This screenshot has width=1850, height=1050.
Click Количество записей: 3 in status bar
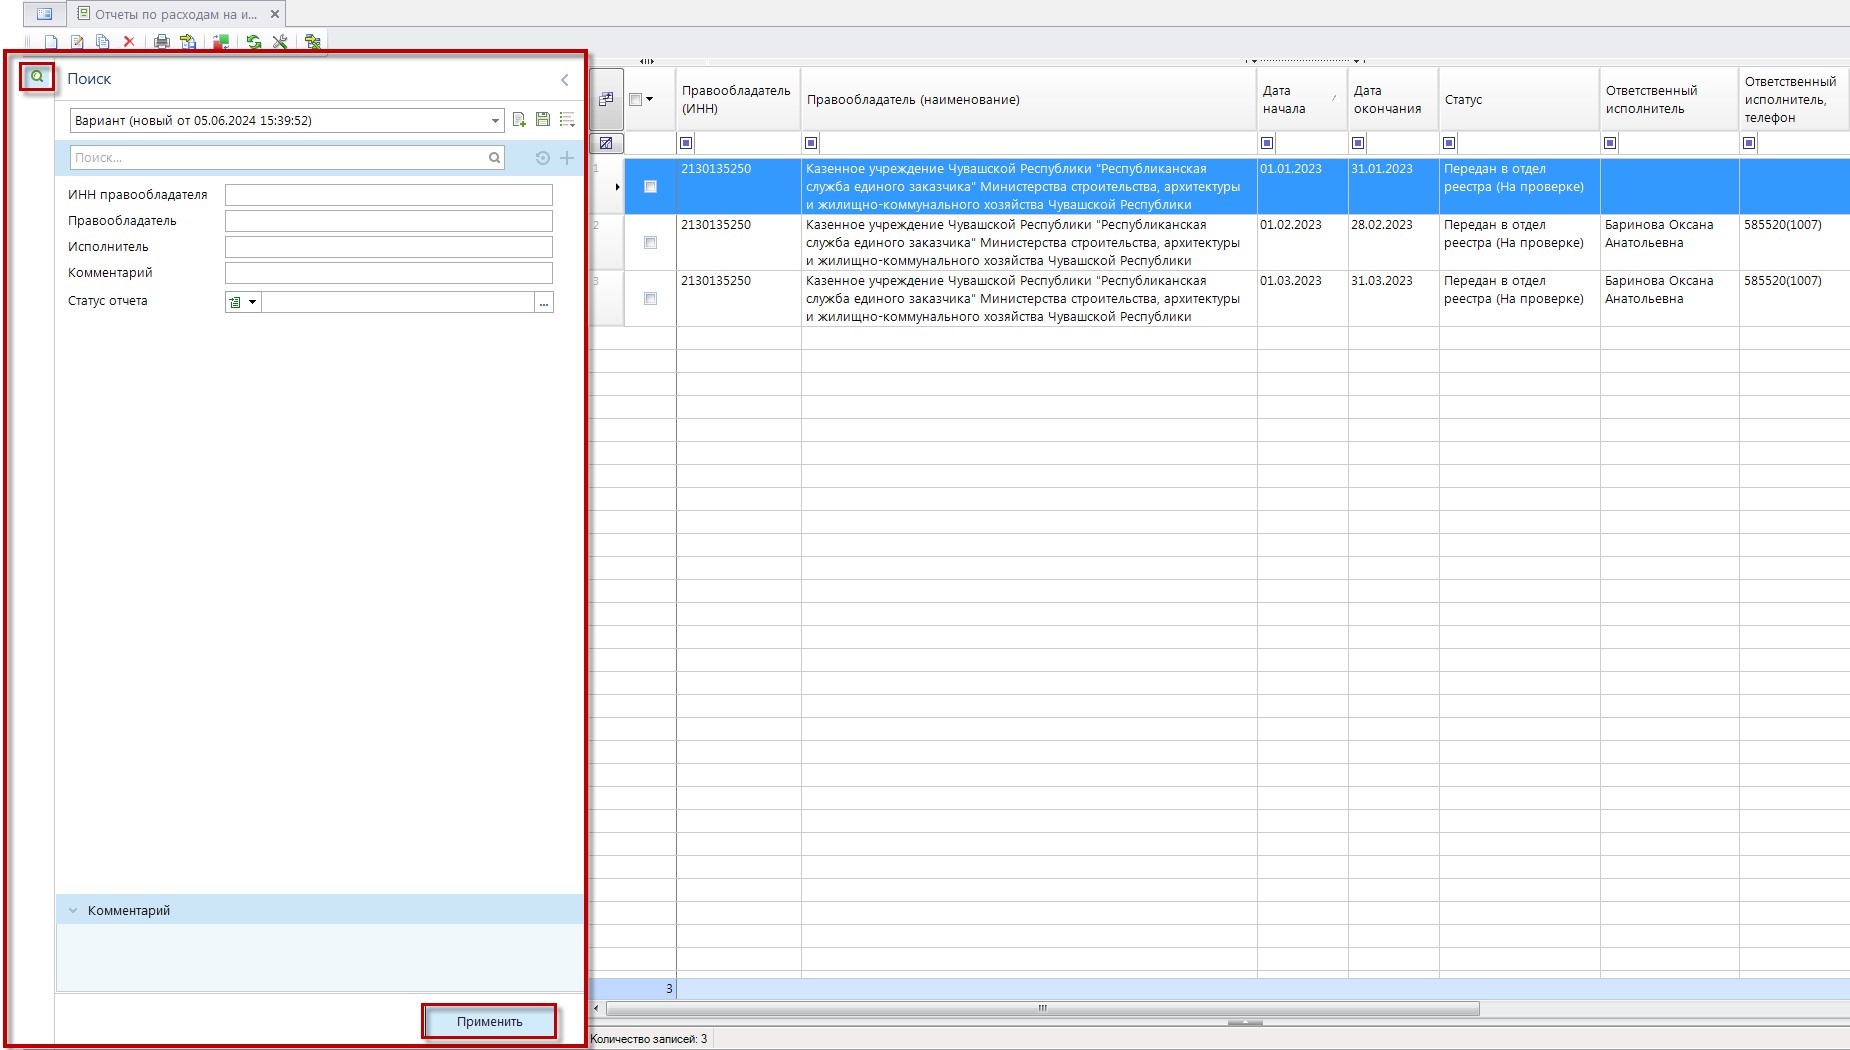tap(648, 1039)
